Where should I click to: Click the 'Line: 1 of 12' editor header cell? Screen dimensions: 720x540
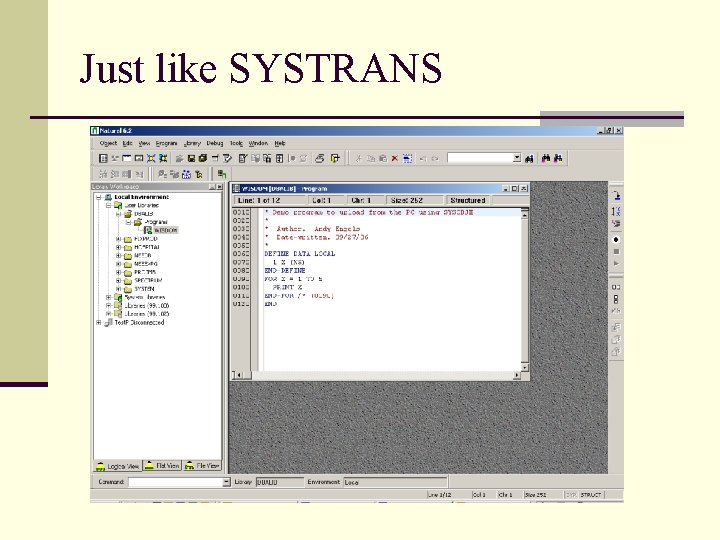[x=270, y=200]
